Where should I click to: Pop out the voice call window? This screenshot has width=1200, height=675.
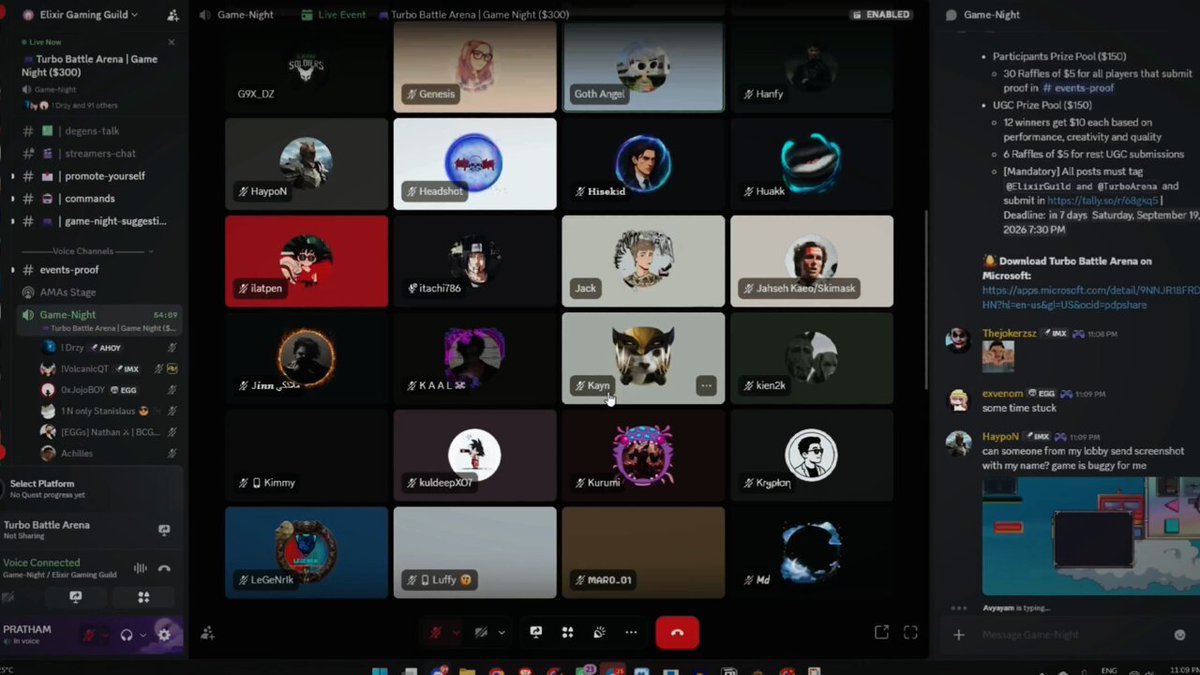pyautogui.click(x=881, y=632)
